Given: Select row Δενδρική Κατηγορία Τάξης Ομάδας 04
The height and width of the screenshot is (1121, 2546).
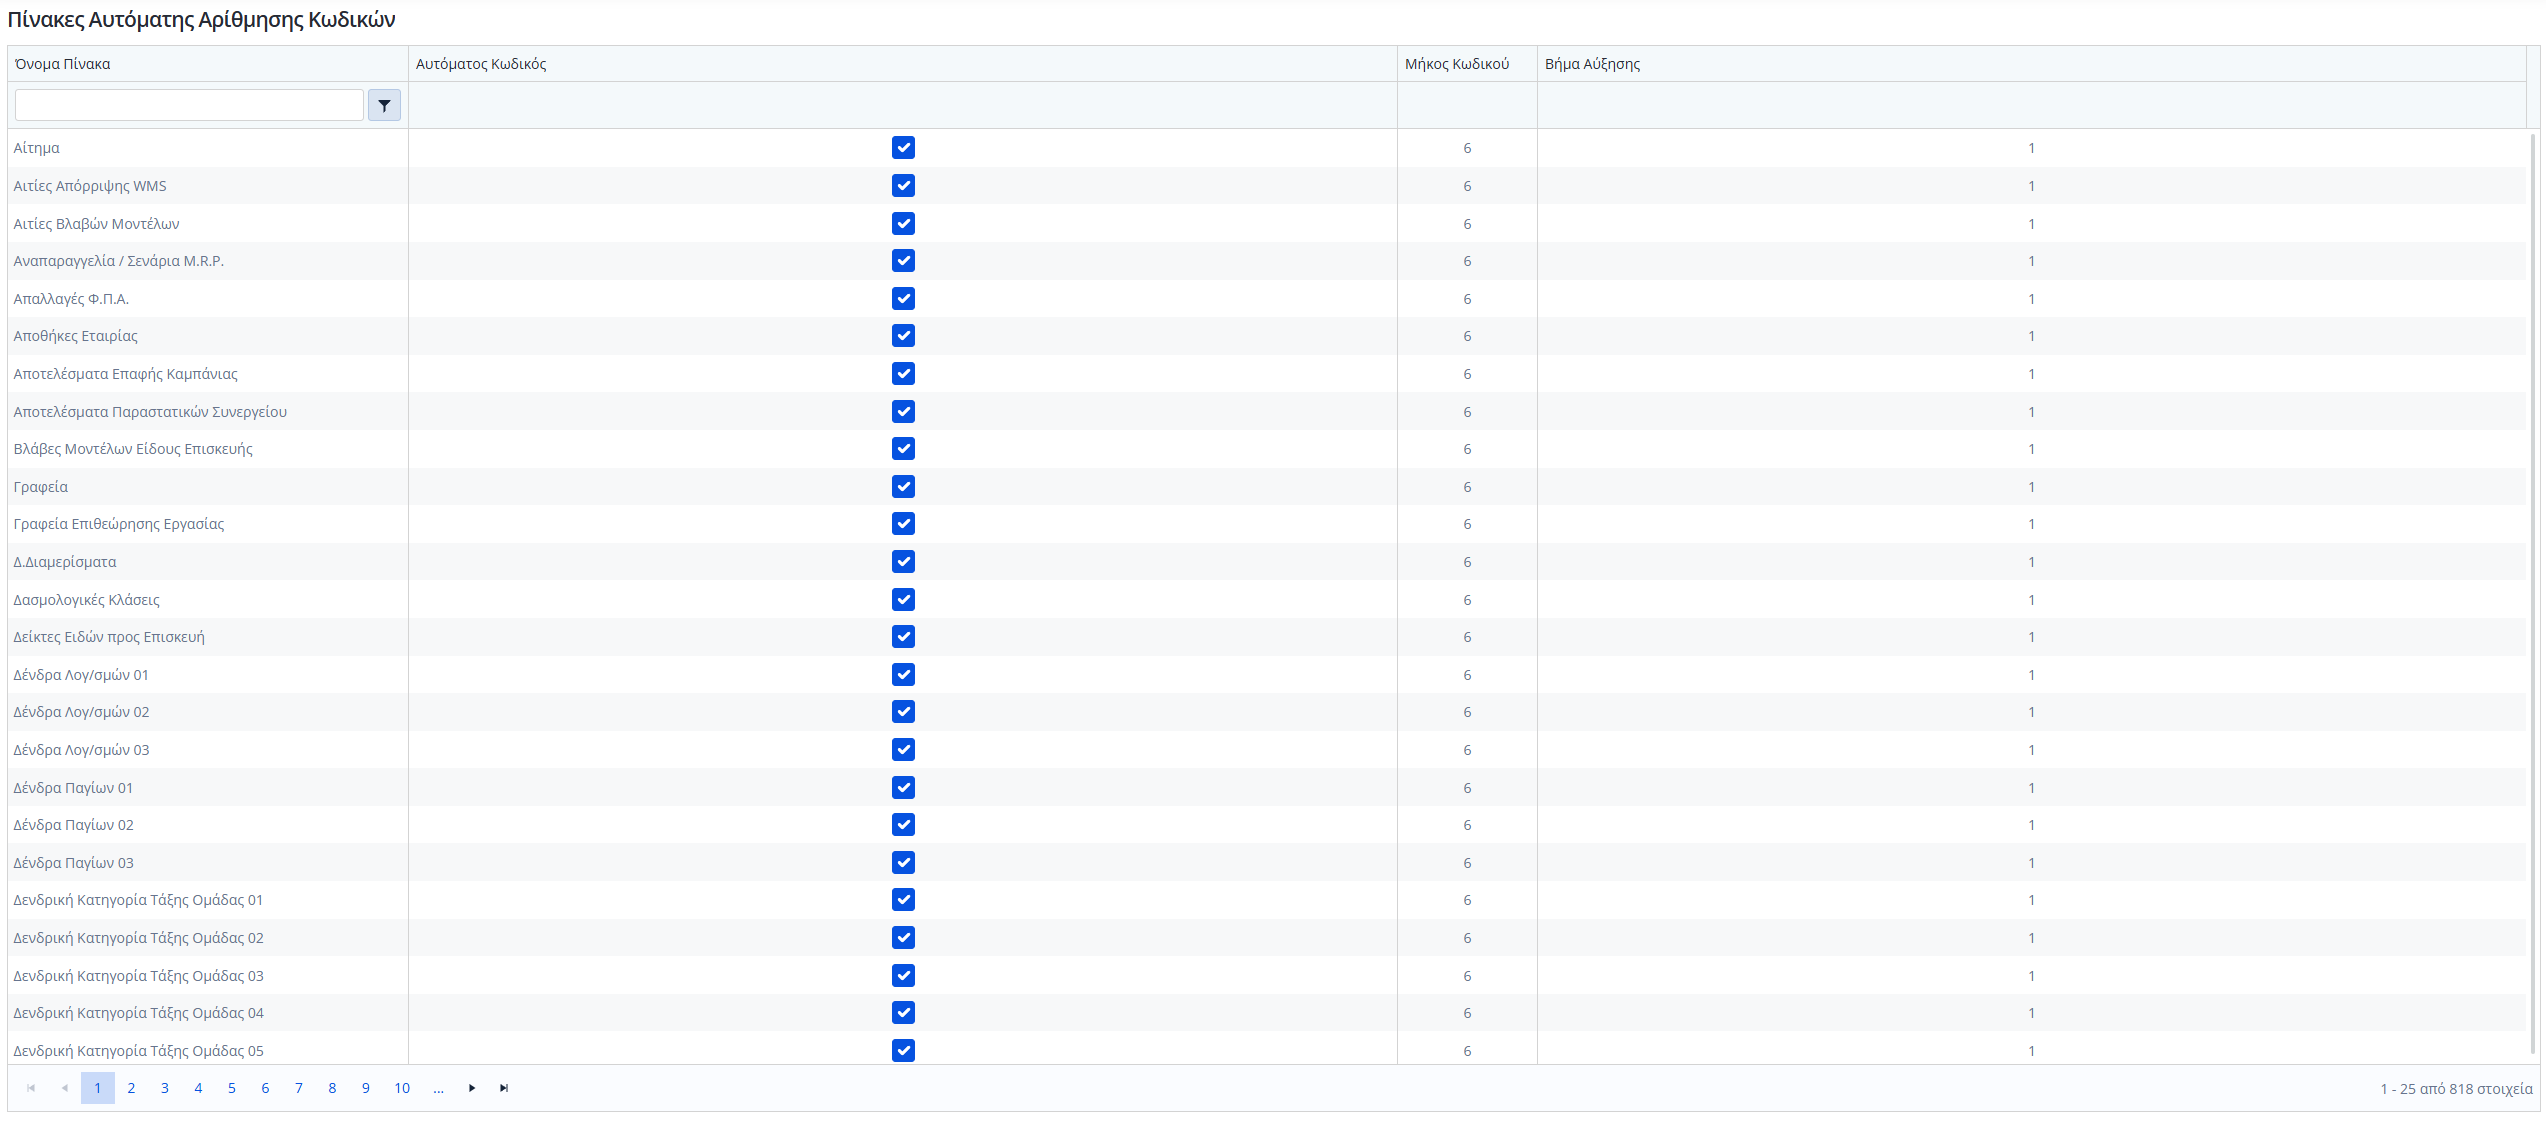Looking at the screenshot, I should (1267, 1013).
